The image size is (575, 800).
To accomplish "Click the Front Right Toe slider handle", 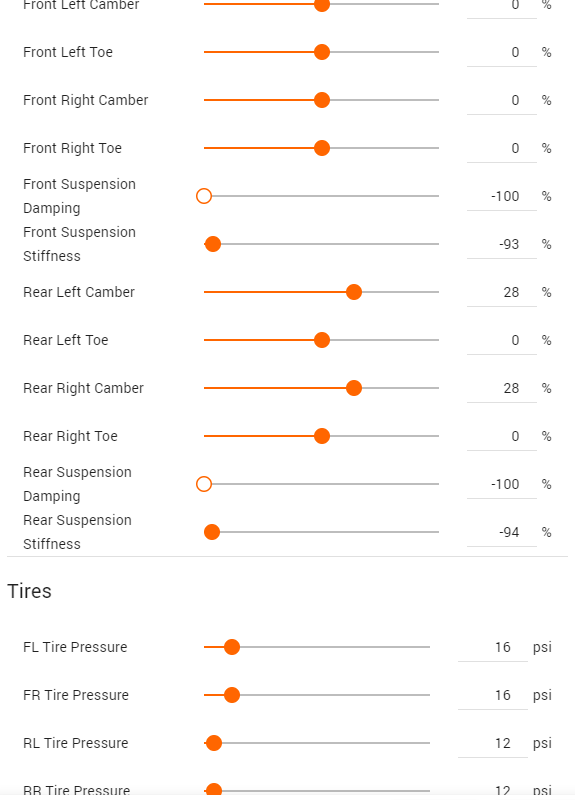I will click(321, 148).
